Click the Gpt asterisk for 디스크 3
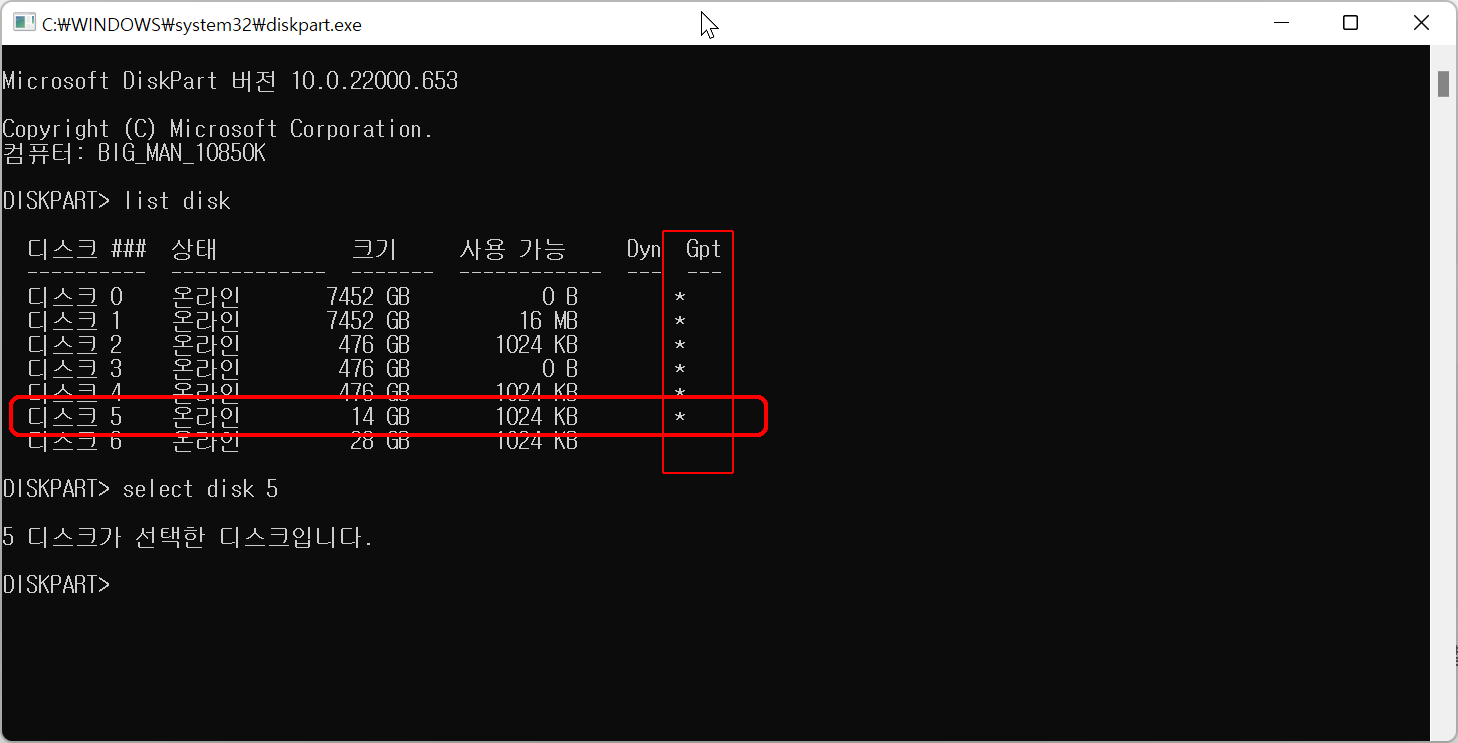 pos(680,370)
